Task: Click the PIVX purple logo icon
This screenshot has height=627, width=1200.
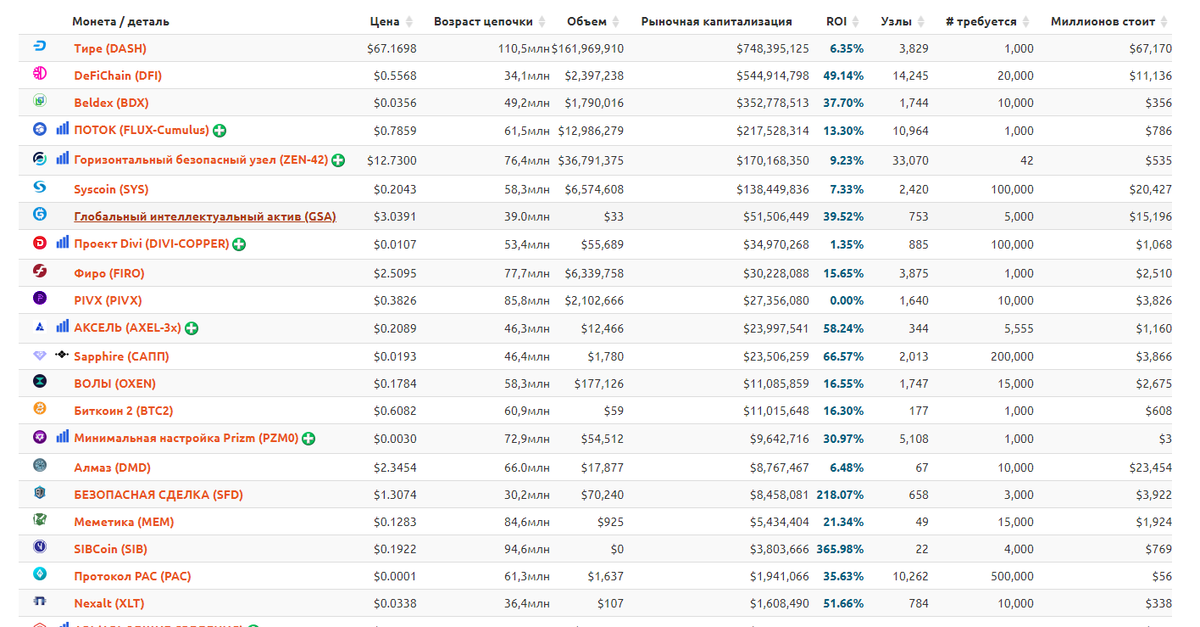Action: (40, 298)
